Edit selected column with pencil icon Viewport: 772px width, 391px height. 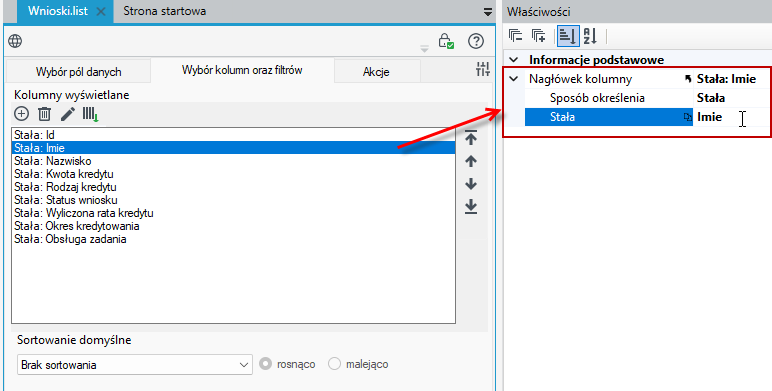67,114
